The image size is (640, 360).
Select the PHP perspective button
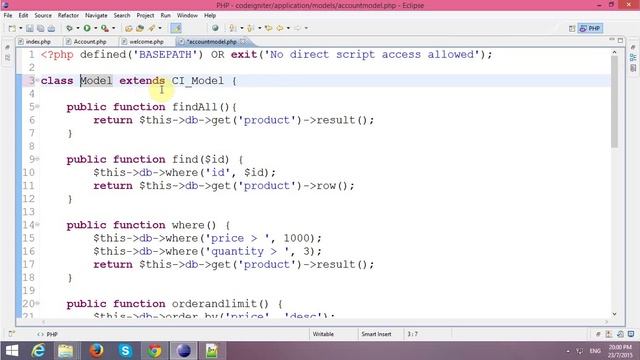590,28
